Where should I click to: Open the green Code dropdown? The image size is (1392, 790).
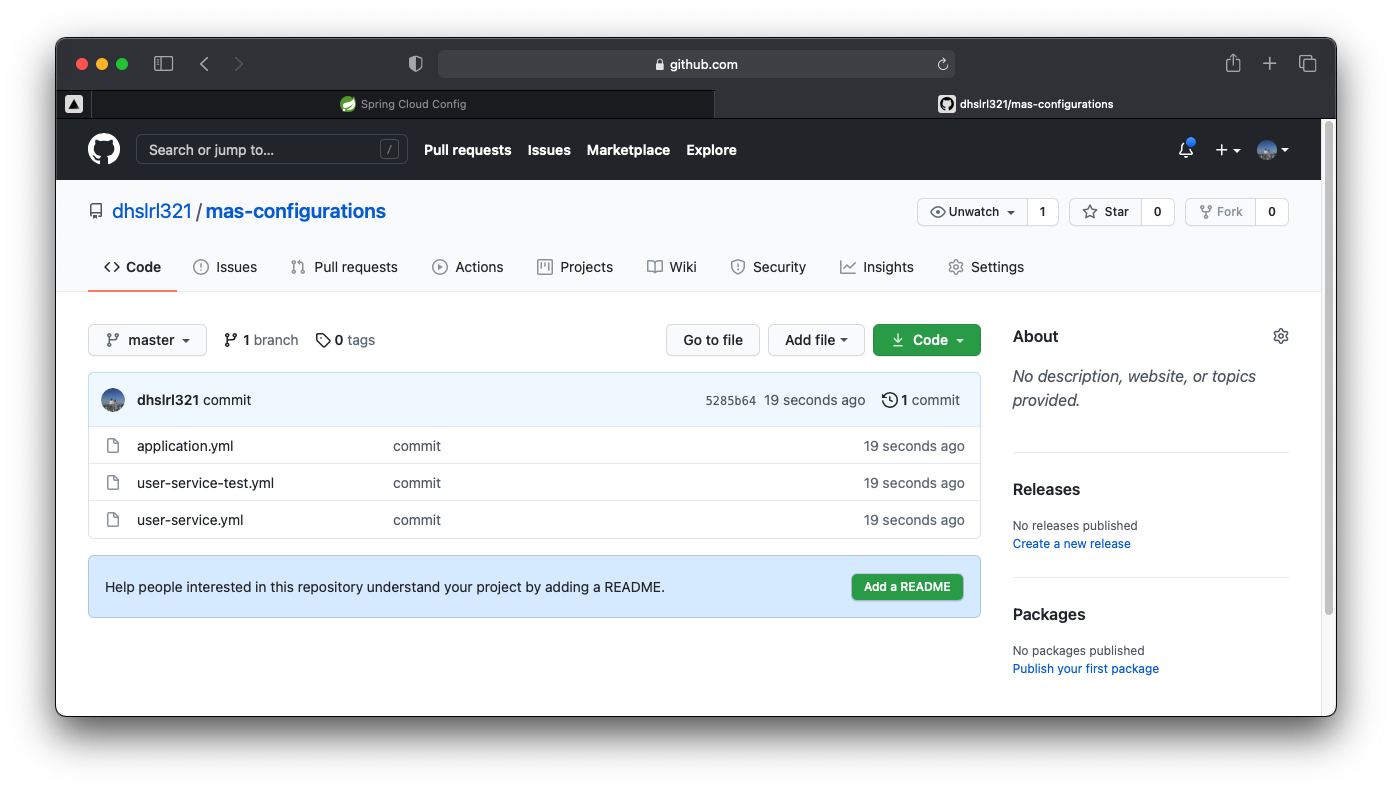tap(927, 340)
